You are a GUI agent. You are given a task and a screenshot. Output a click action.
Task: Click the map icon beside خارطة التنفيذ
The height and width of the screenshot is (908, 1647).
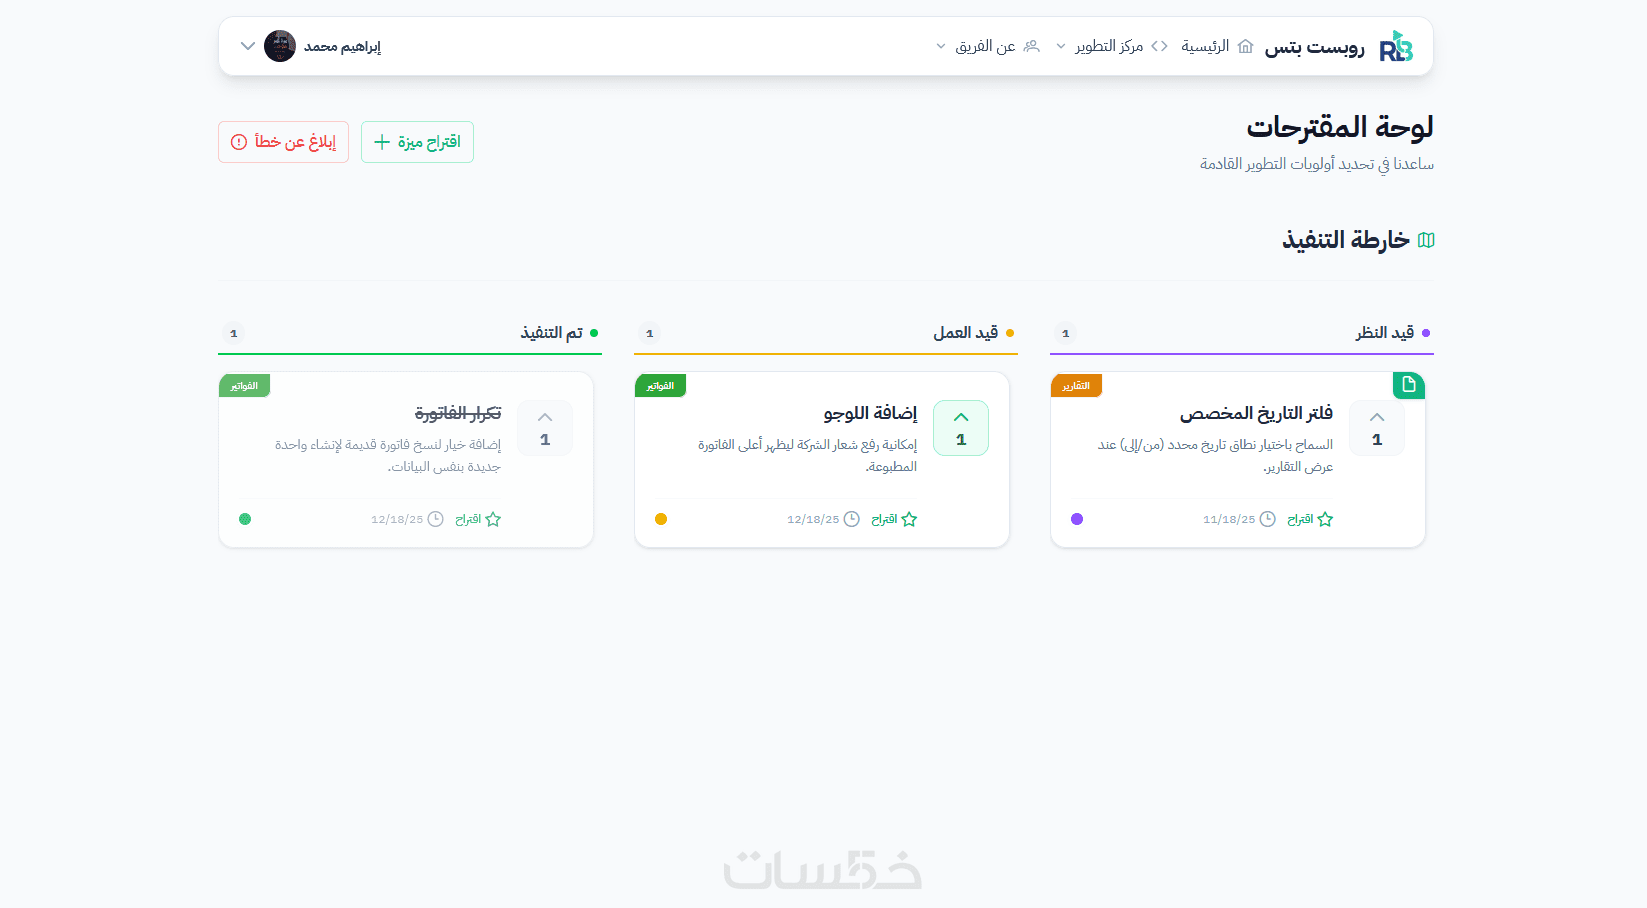(x=1426, y=240)
